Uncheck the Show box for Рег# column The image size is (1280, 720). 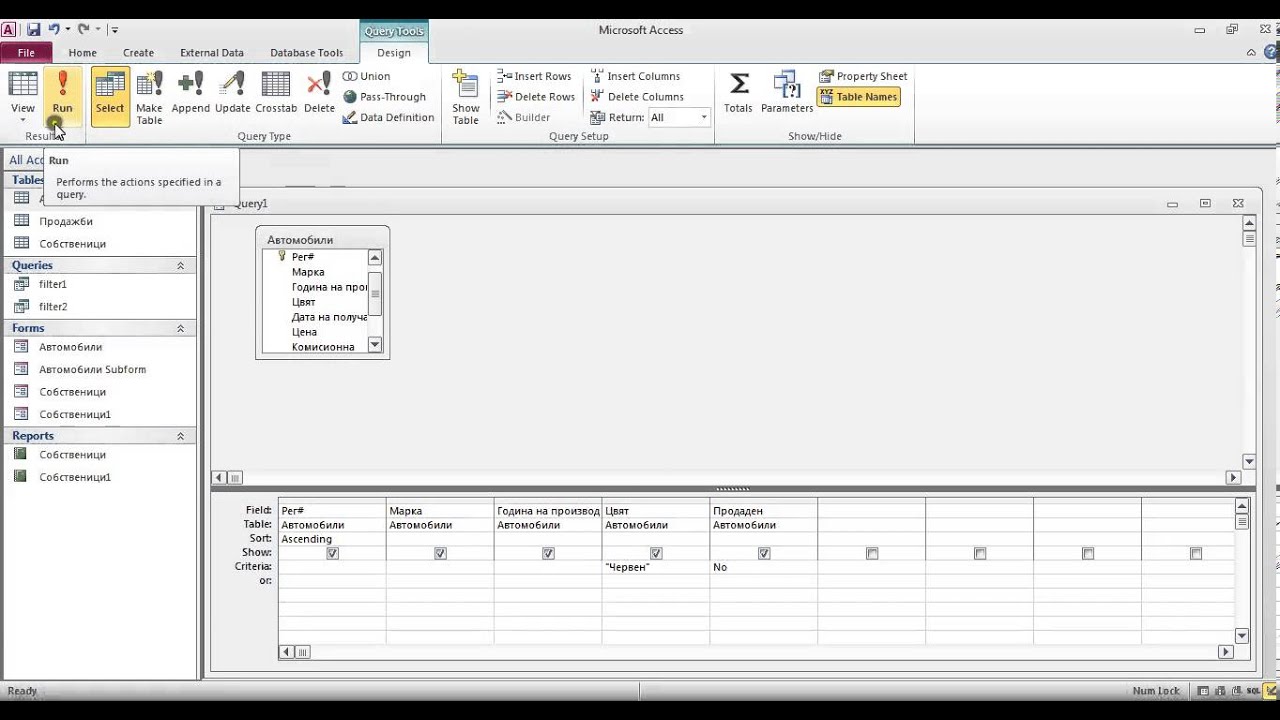click(333, 553)
